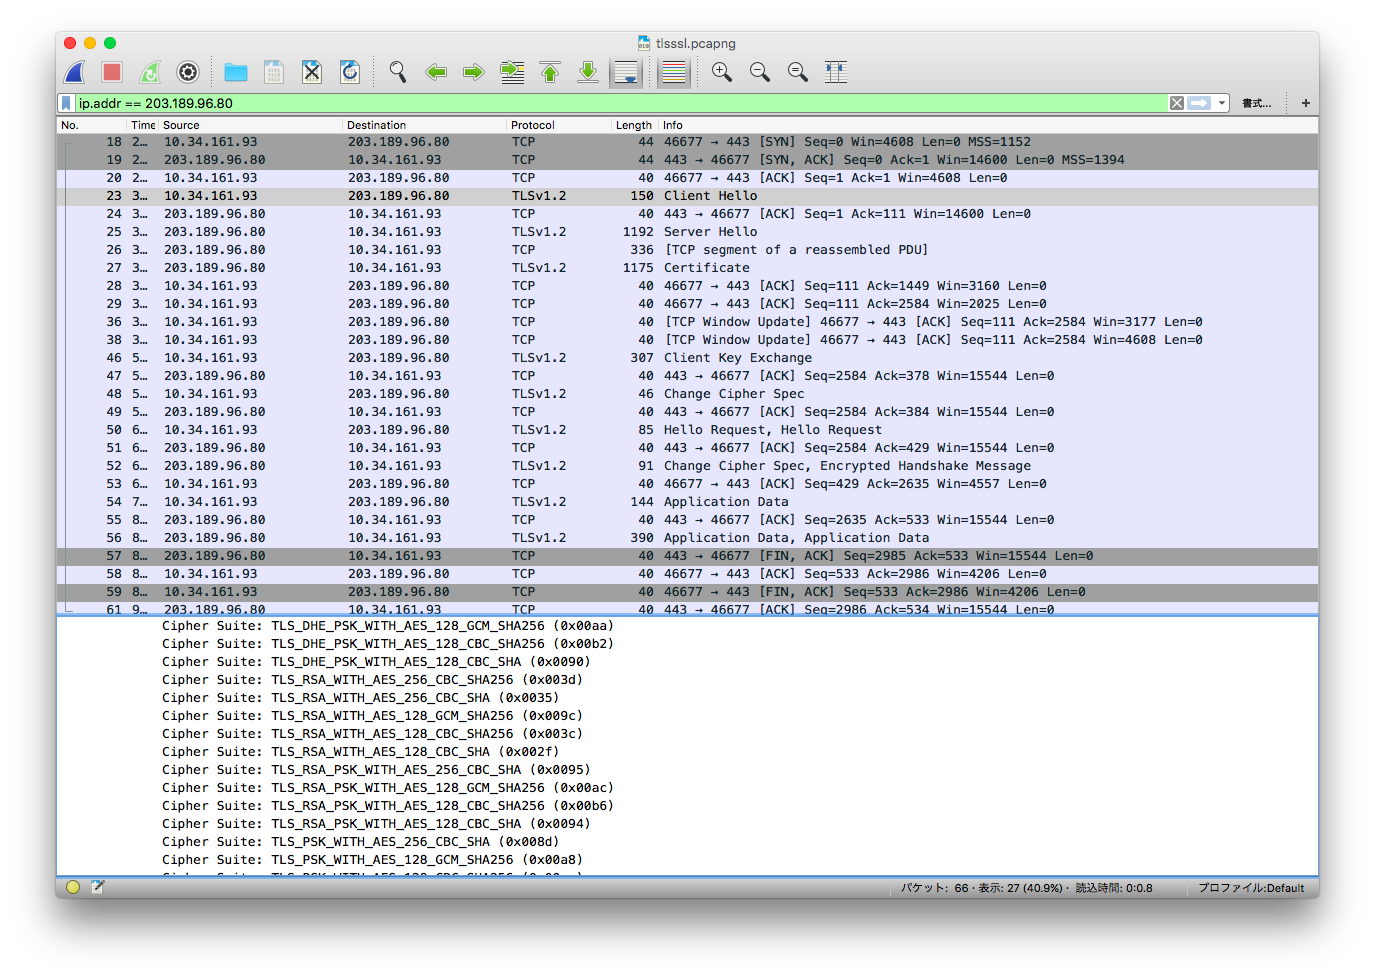Edit capture file comment icon in status bar
Screen dimensions: 1375x978
[x=98, y=887]
